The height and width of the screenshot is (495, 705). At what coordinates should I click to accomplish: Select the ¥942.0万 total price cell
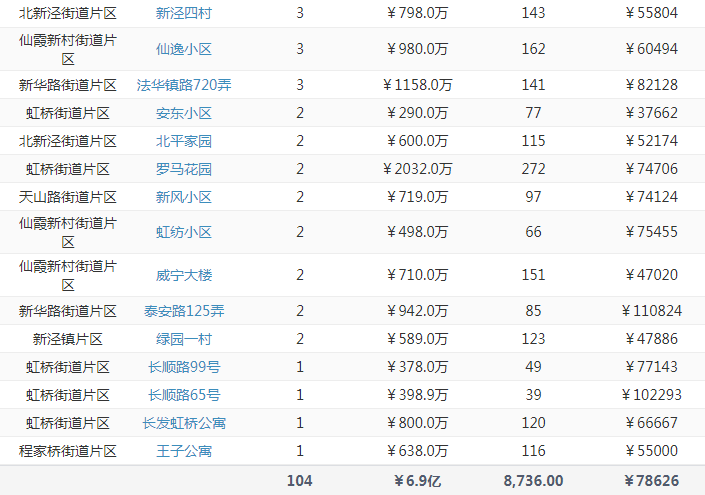tap(417, 311)
